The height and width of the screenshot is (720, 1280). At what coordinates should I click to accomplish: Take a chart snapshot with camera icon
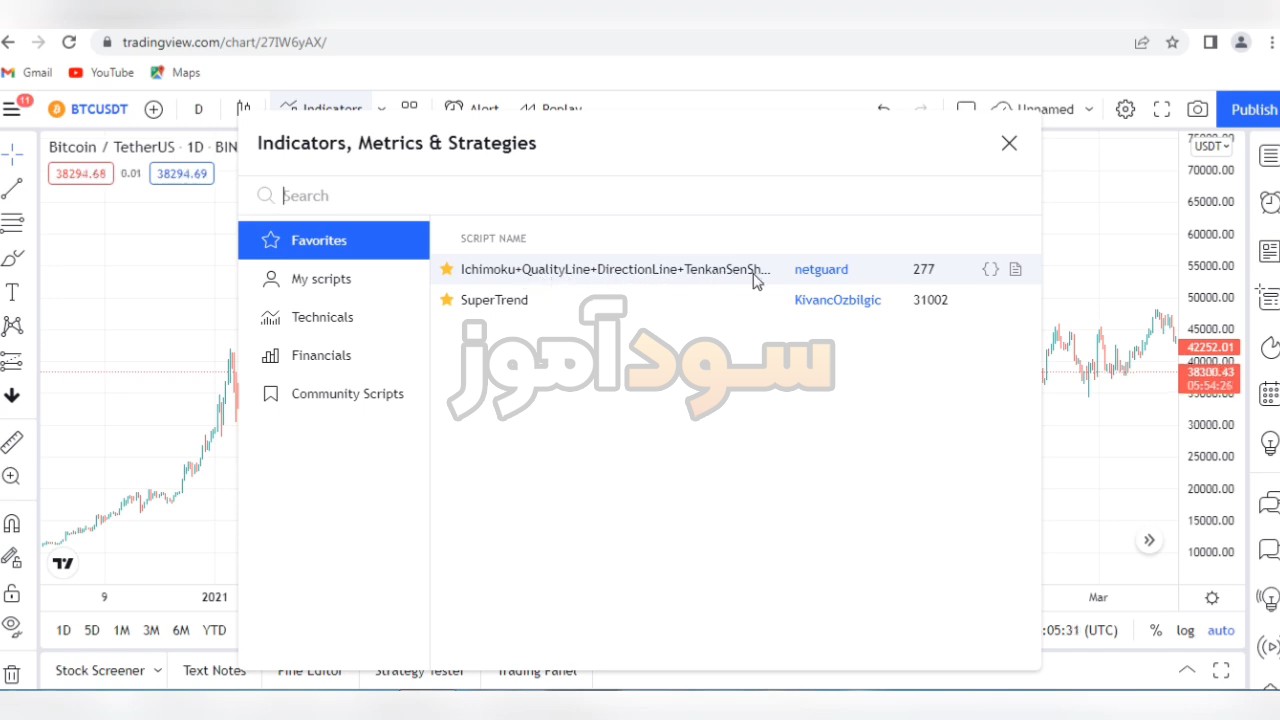click(x=1197, y=109)
